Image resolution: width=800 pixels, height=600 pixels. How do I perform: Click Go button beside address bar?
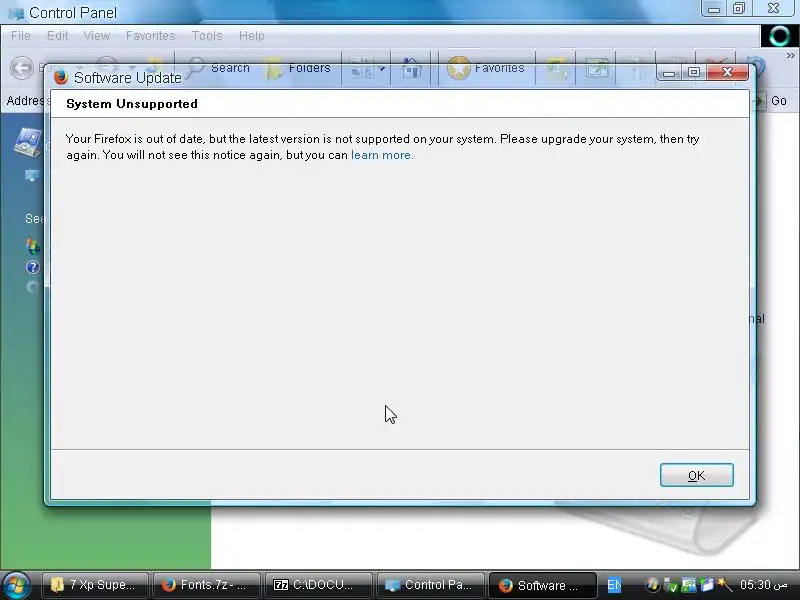coord(771,101)
